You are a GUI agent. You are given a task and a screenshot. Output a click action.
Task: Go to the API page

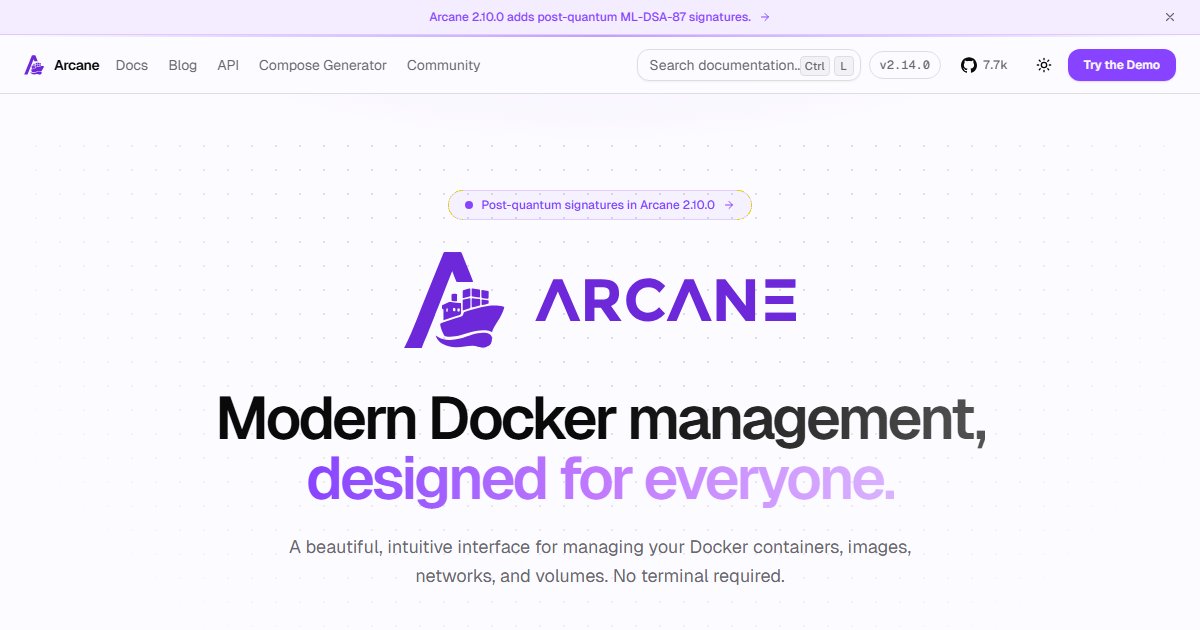228,65
